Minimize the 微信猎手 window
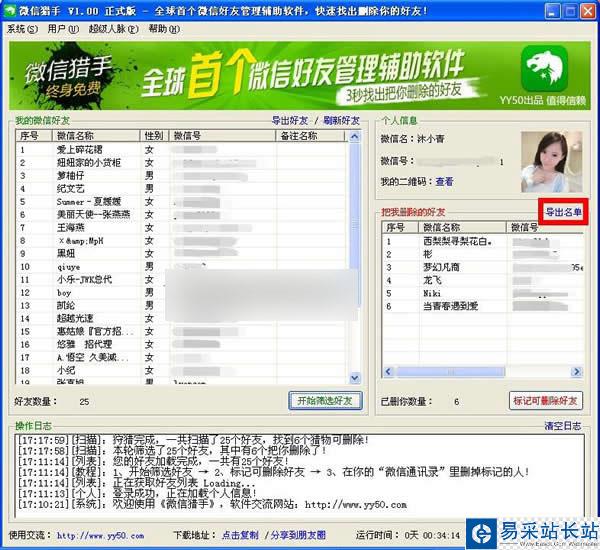 552,11
